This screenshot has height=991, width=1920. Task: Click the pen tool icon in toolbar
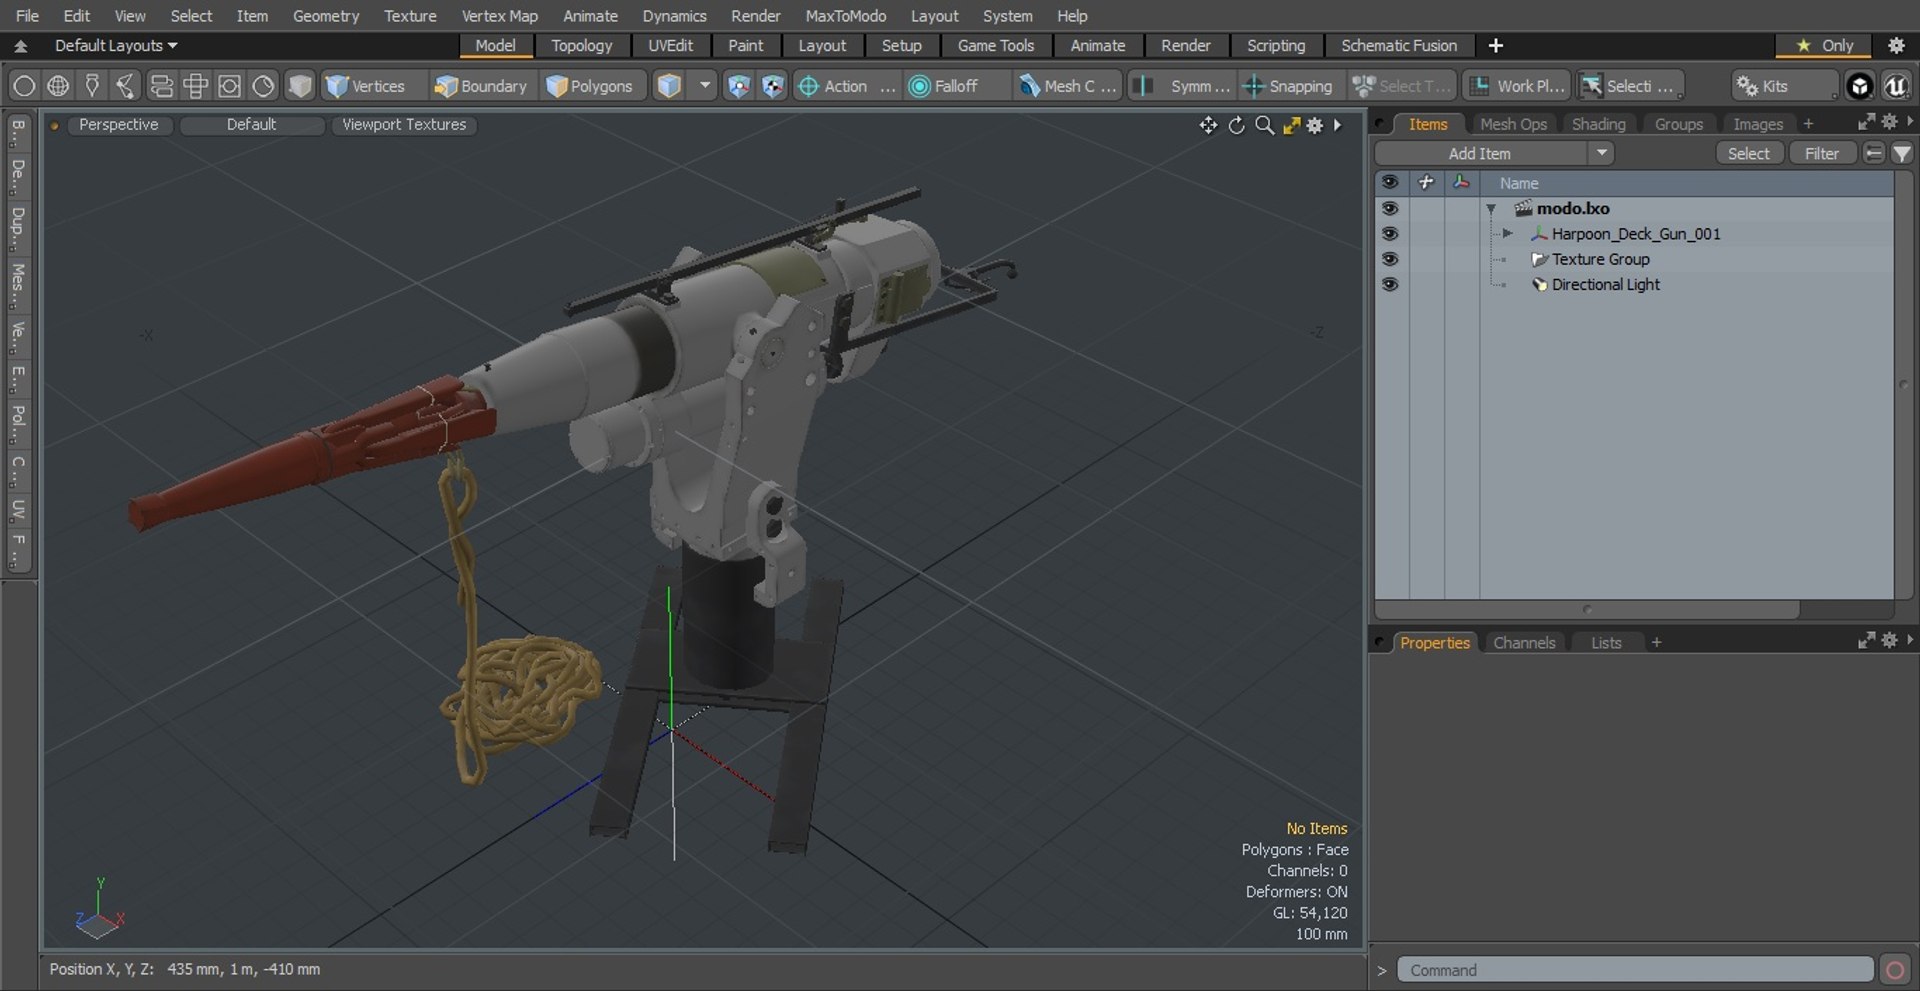click(x=92, y=86)
